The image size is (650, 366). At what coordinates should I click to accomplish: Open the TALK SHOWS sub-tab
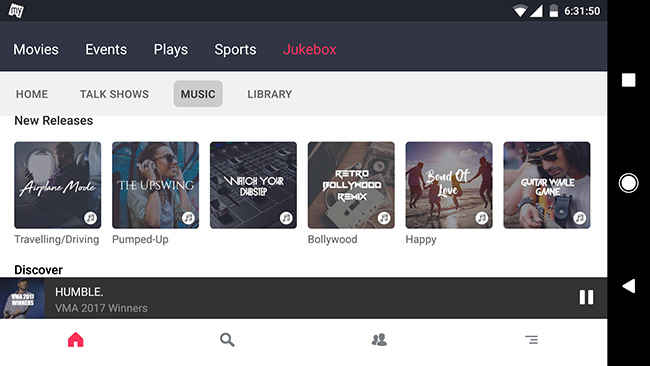tap(114, 94)
